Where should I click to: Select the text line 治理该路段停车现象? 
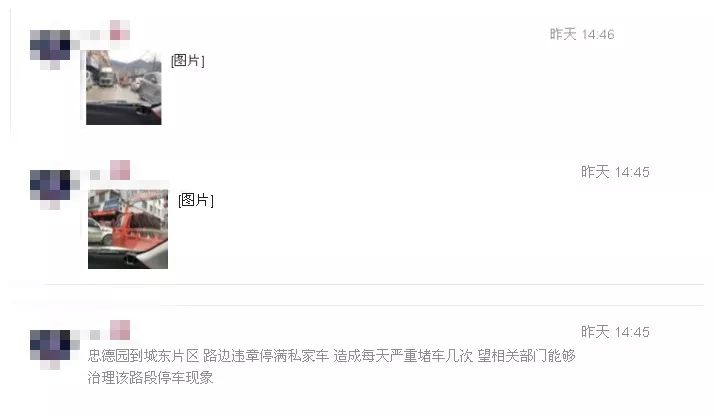pyautogui.click(x=150, y=377)
